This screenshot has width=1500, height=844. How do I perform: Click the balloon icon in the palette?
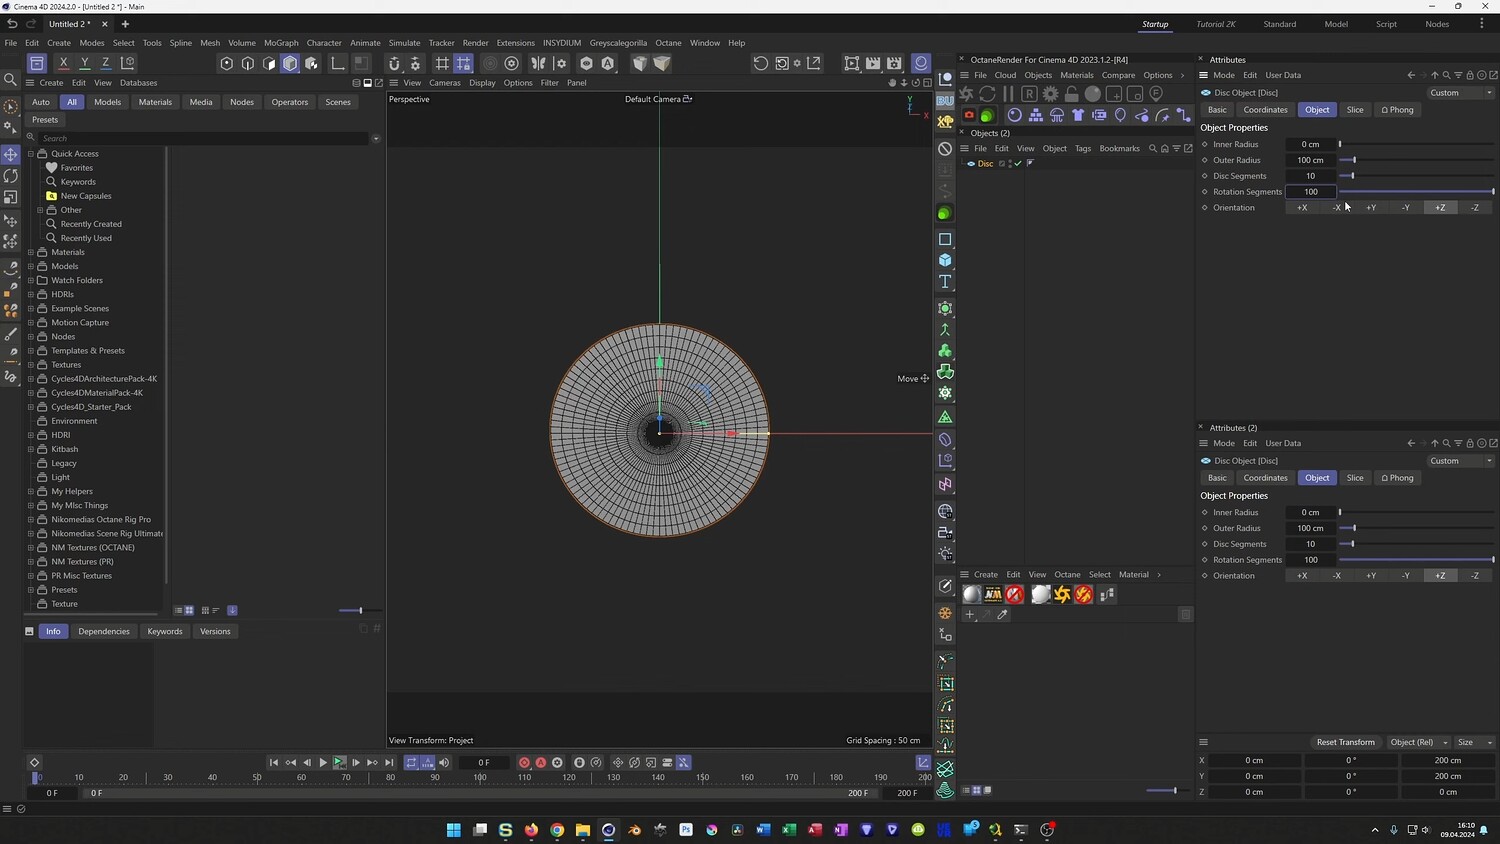(1120, 115)
